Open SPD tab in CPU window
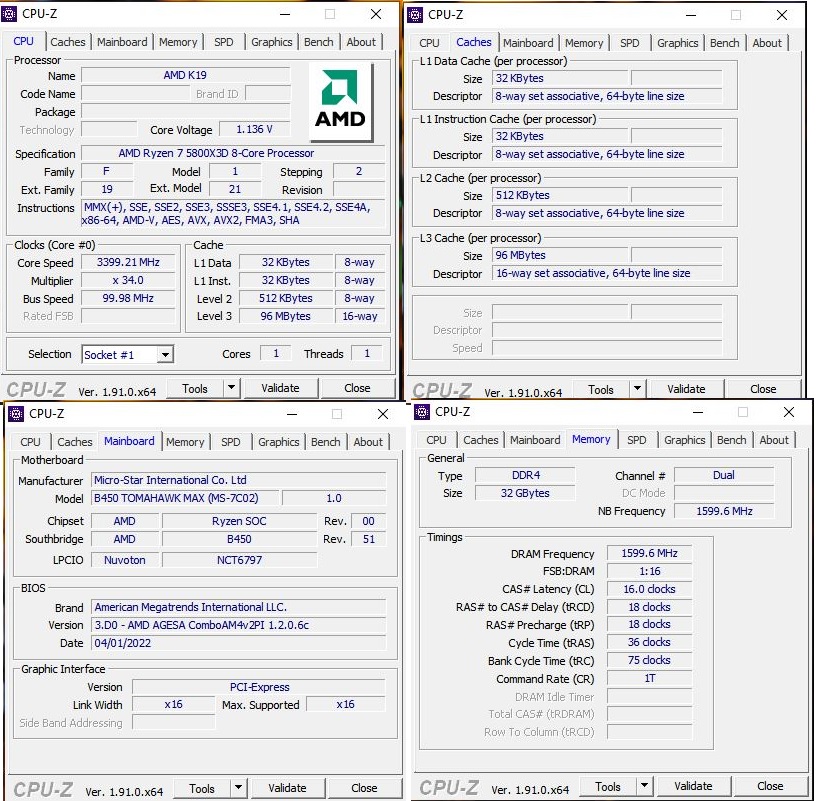 224,42
